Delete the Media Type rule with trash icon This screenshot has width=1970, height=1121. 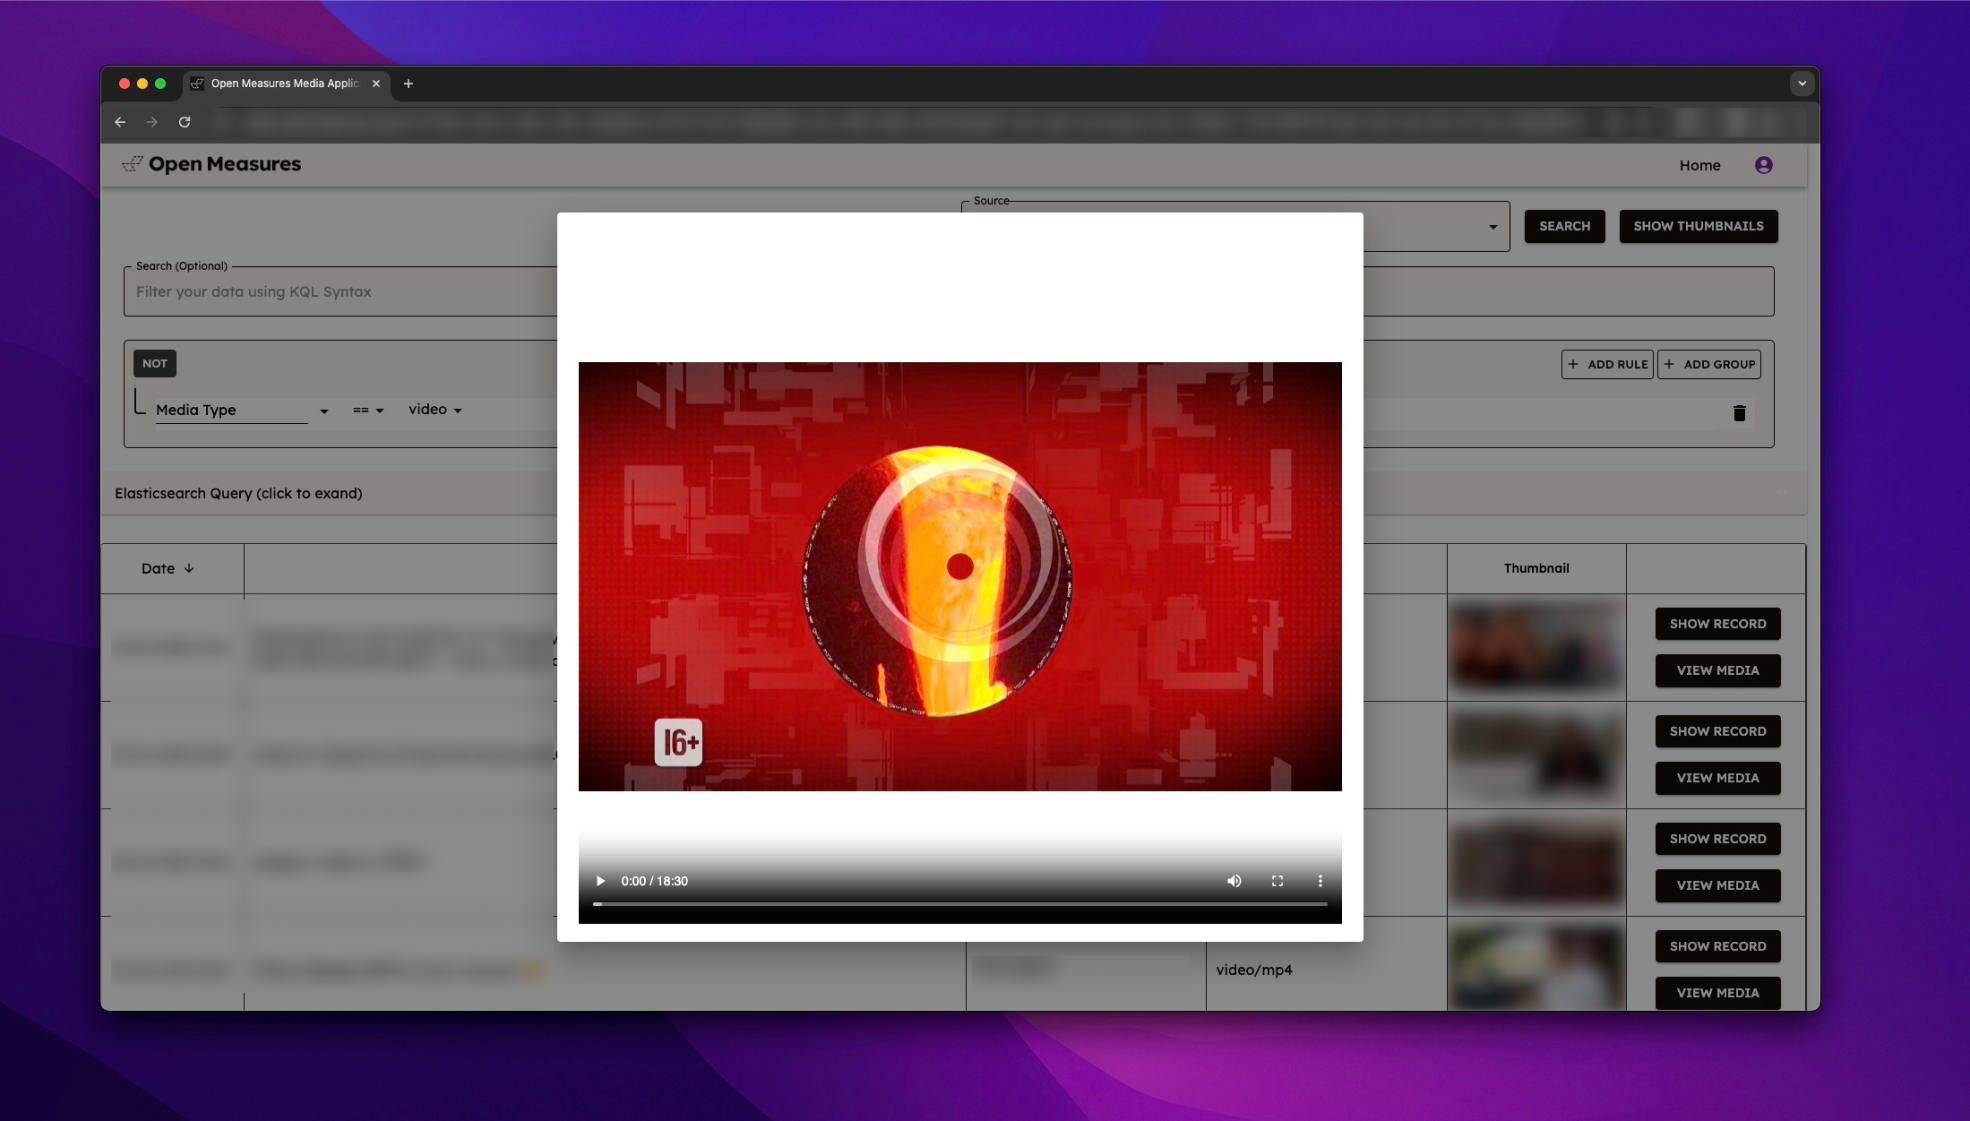(1739, 413)
